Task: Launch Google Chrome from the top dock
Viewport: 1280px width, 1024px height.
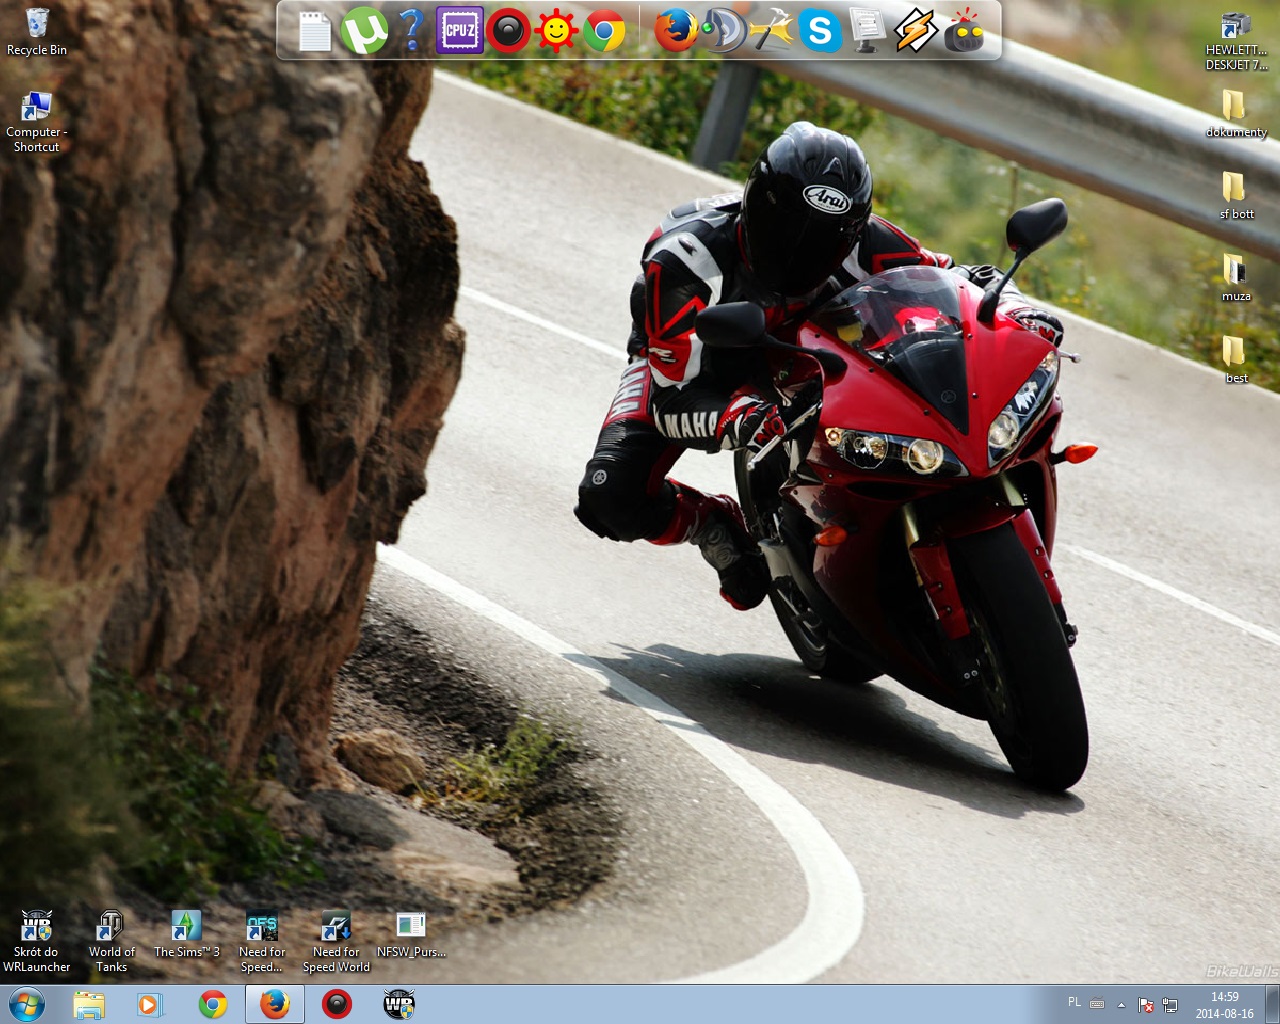Action: tap(604, 31)
